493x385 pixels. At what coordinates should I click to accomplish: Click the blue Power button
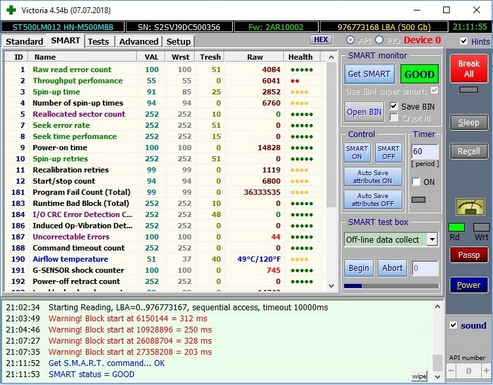pos(469,285)
